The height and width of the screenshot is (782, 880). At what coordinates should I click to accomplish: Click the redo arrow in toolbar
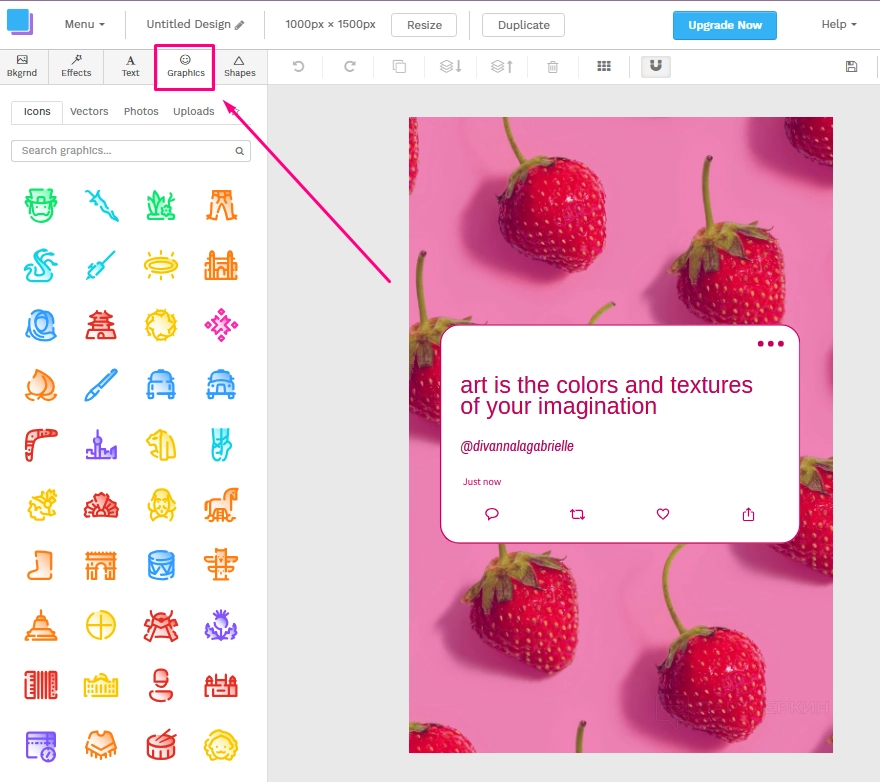(x=349, y=67)
